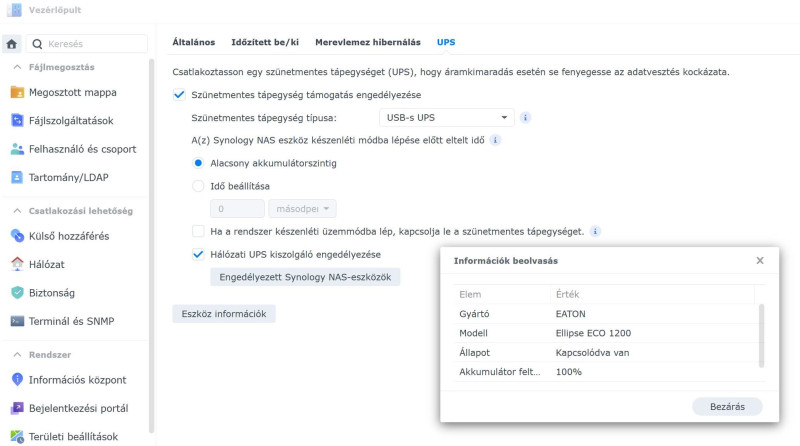Click Engedélyezett Synology NAS-eszközök button
Image resolution: width=800 pixels, height=446 pixels.
point(305,277)
